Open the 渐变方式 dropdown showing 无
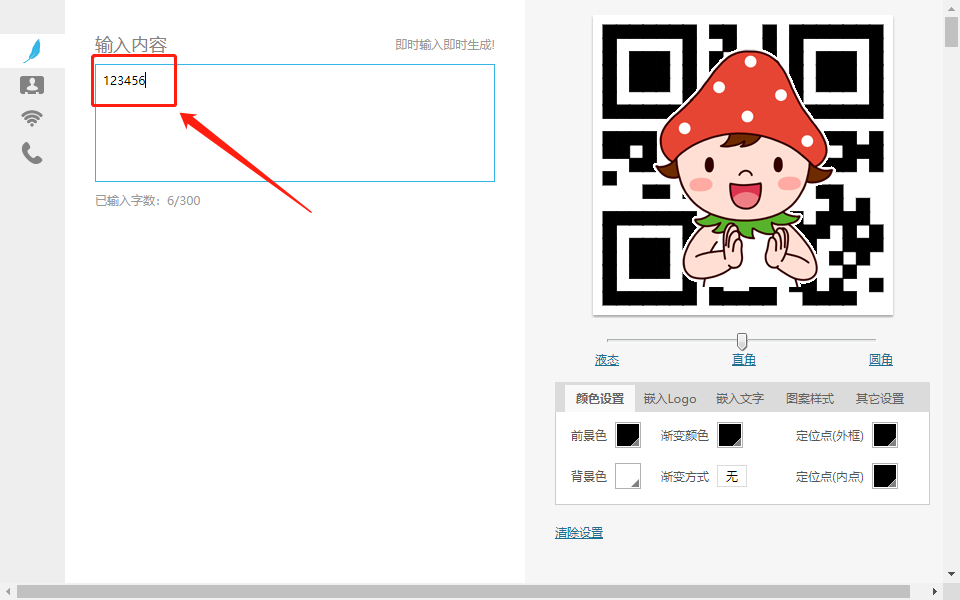Image resolution: width=960 pixels, height=600 pixels. [x=732, y=476]
